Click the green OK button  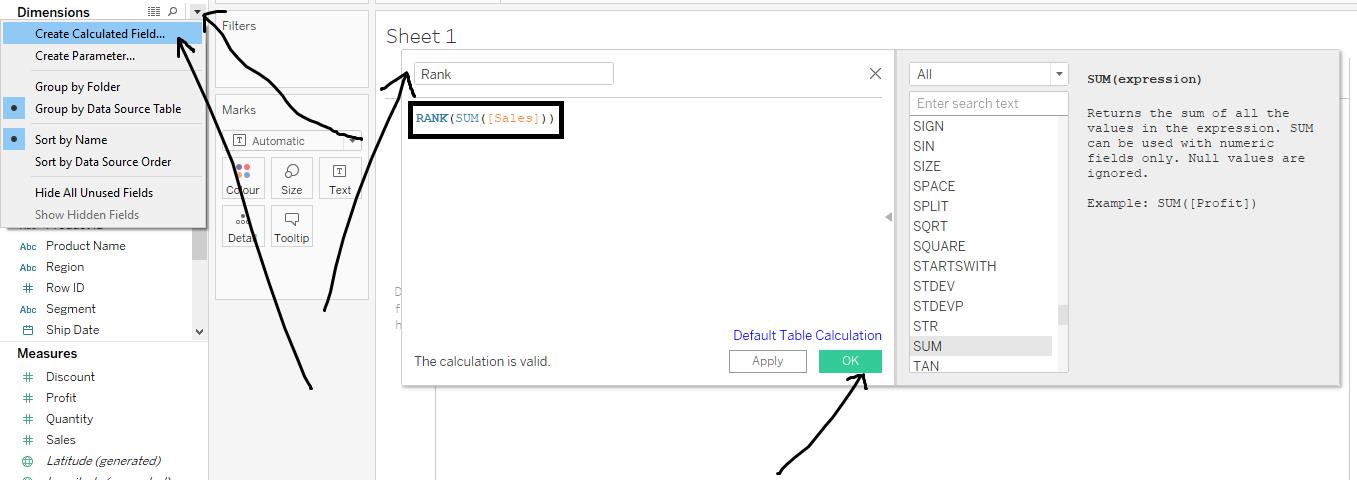point(850,361)
